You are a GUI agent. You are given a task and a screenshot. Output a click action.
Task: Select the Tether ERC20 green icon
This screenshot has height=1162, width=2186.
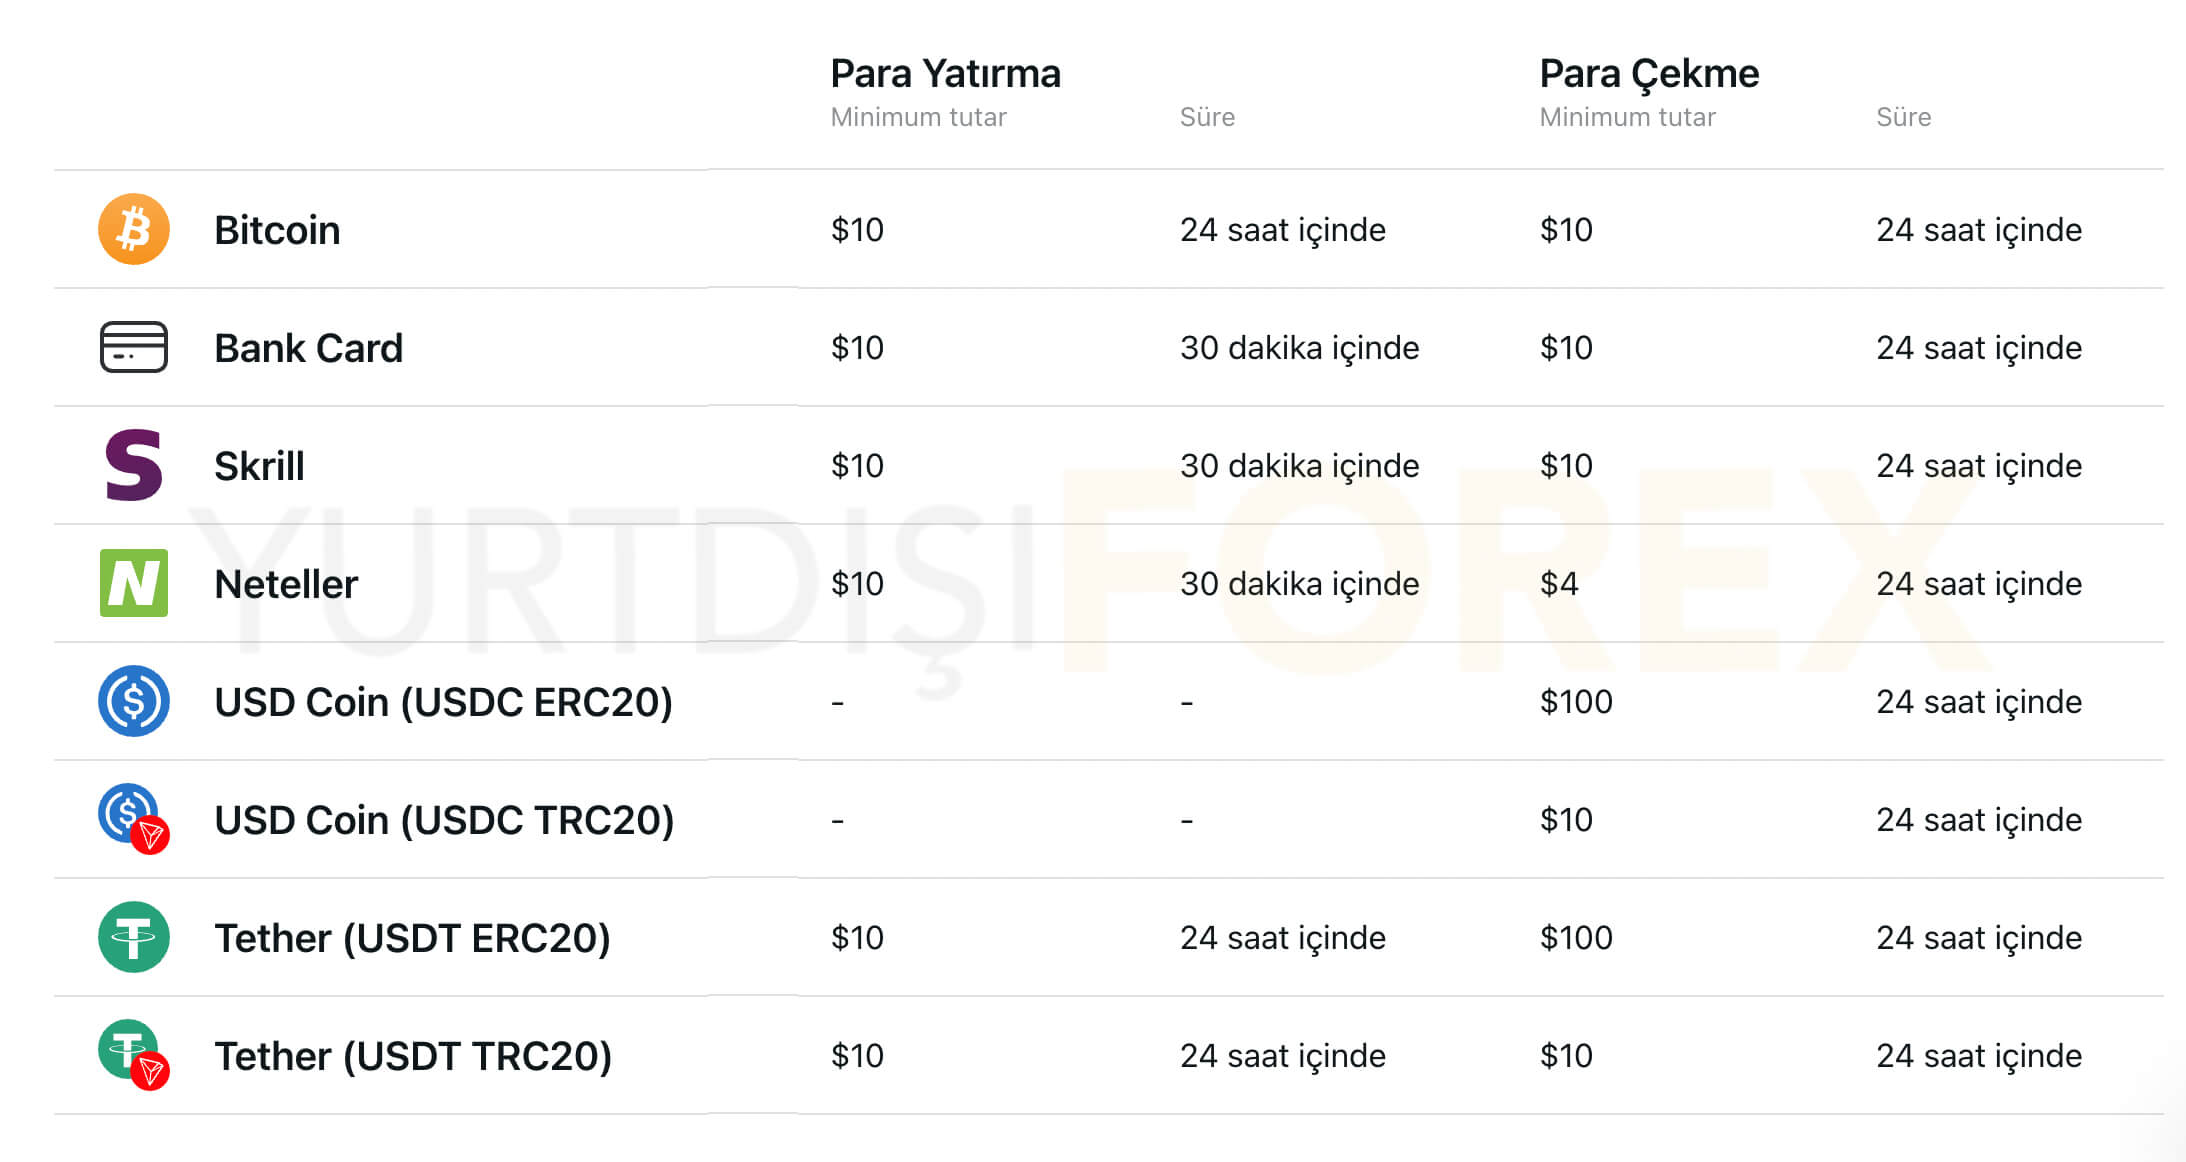134,937
